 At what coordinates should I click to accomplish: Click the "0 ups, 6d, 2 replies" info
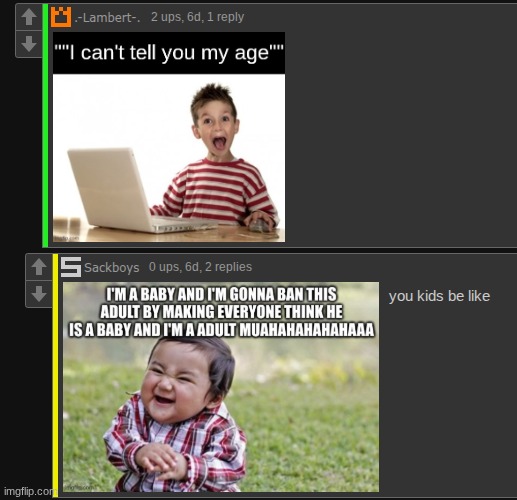[x=200, y=267]
